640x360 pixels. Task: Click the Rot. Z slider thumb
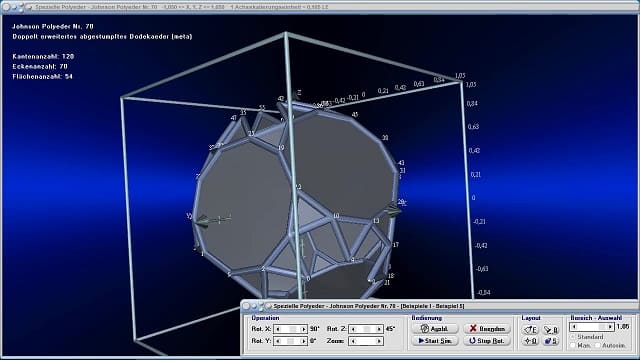[367, 329]
